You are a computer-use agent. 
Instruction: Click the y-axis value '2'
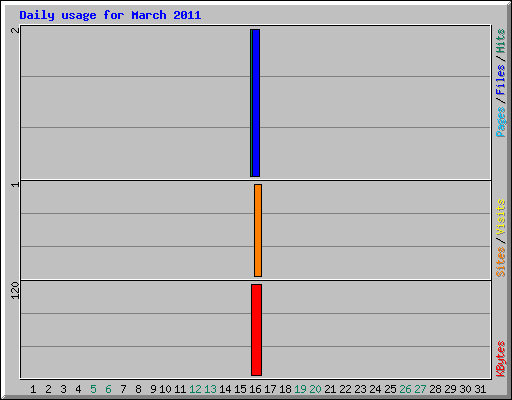pos(15,30)
